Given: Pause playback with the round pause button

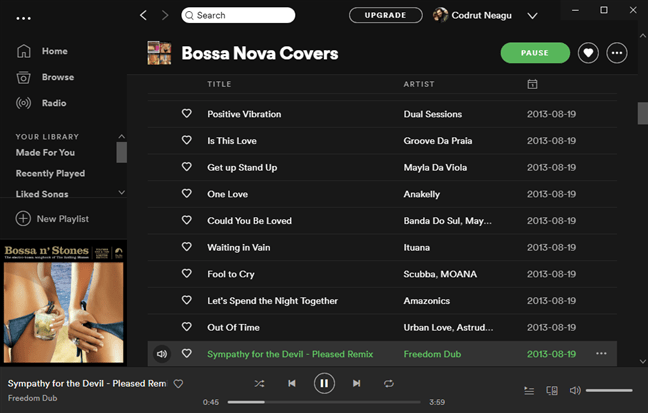Looking at the screenshot, I should (324, 384).
